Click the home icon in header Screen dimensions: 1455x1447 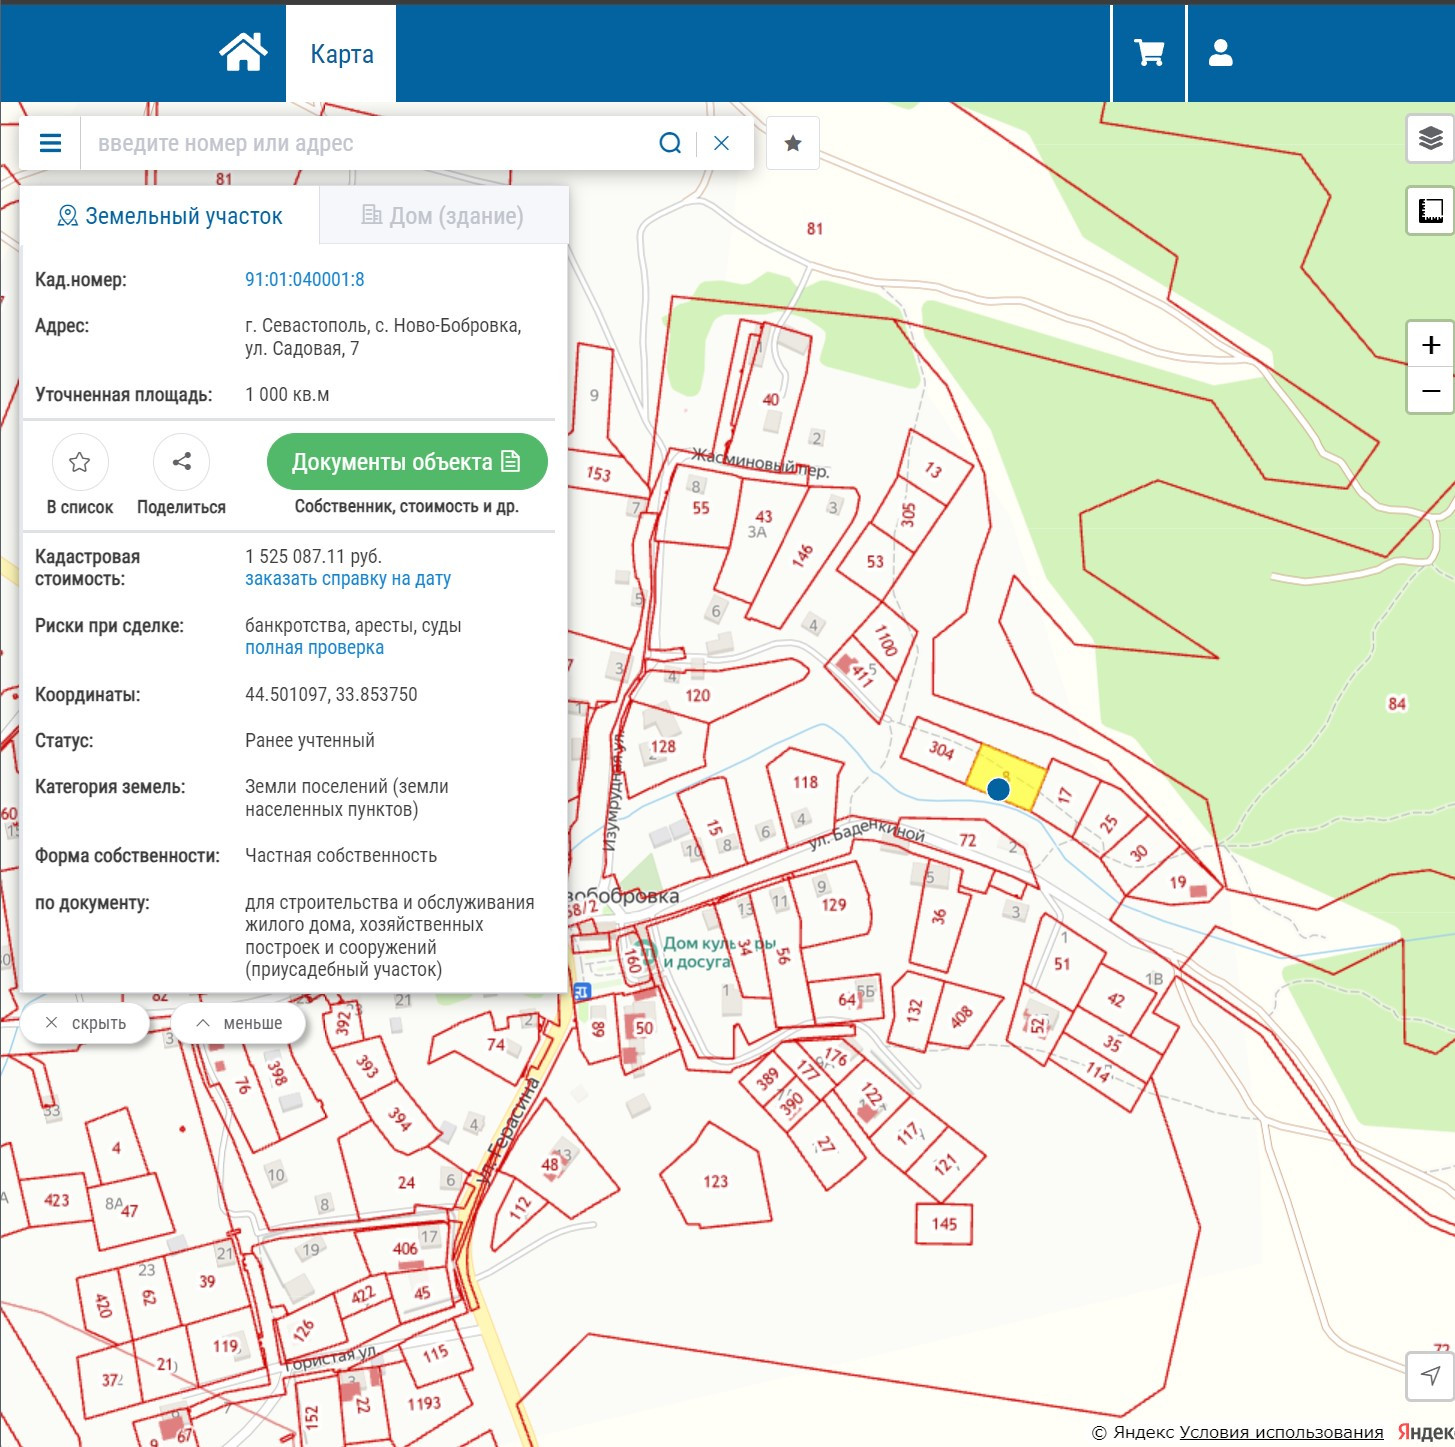243,53
